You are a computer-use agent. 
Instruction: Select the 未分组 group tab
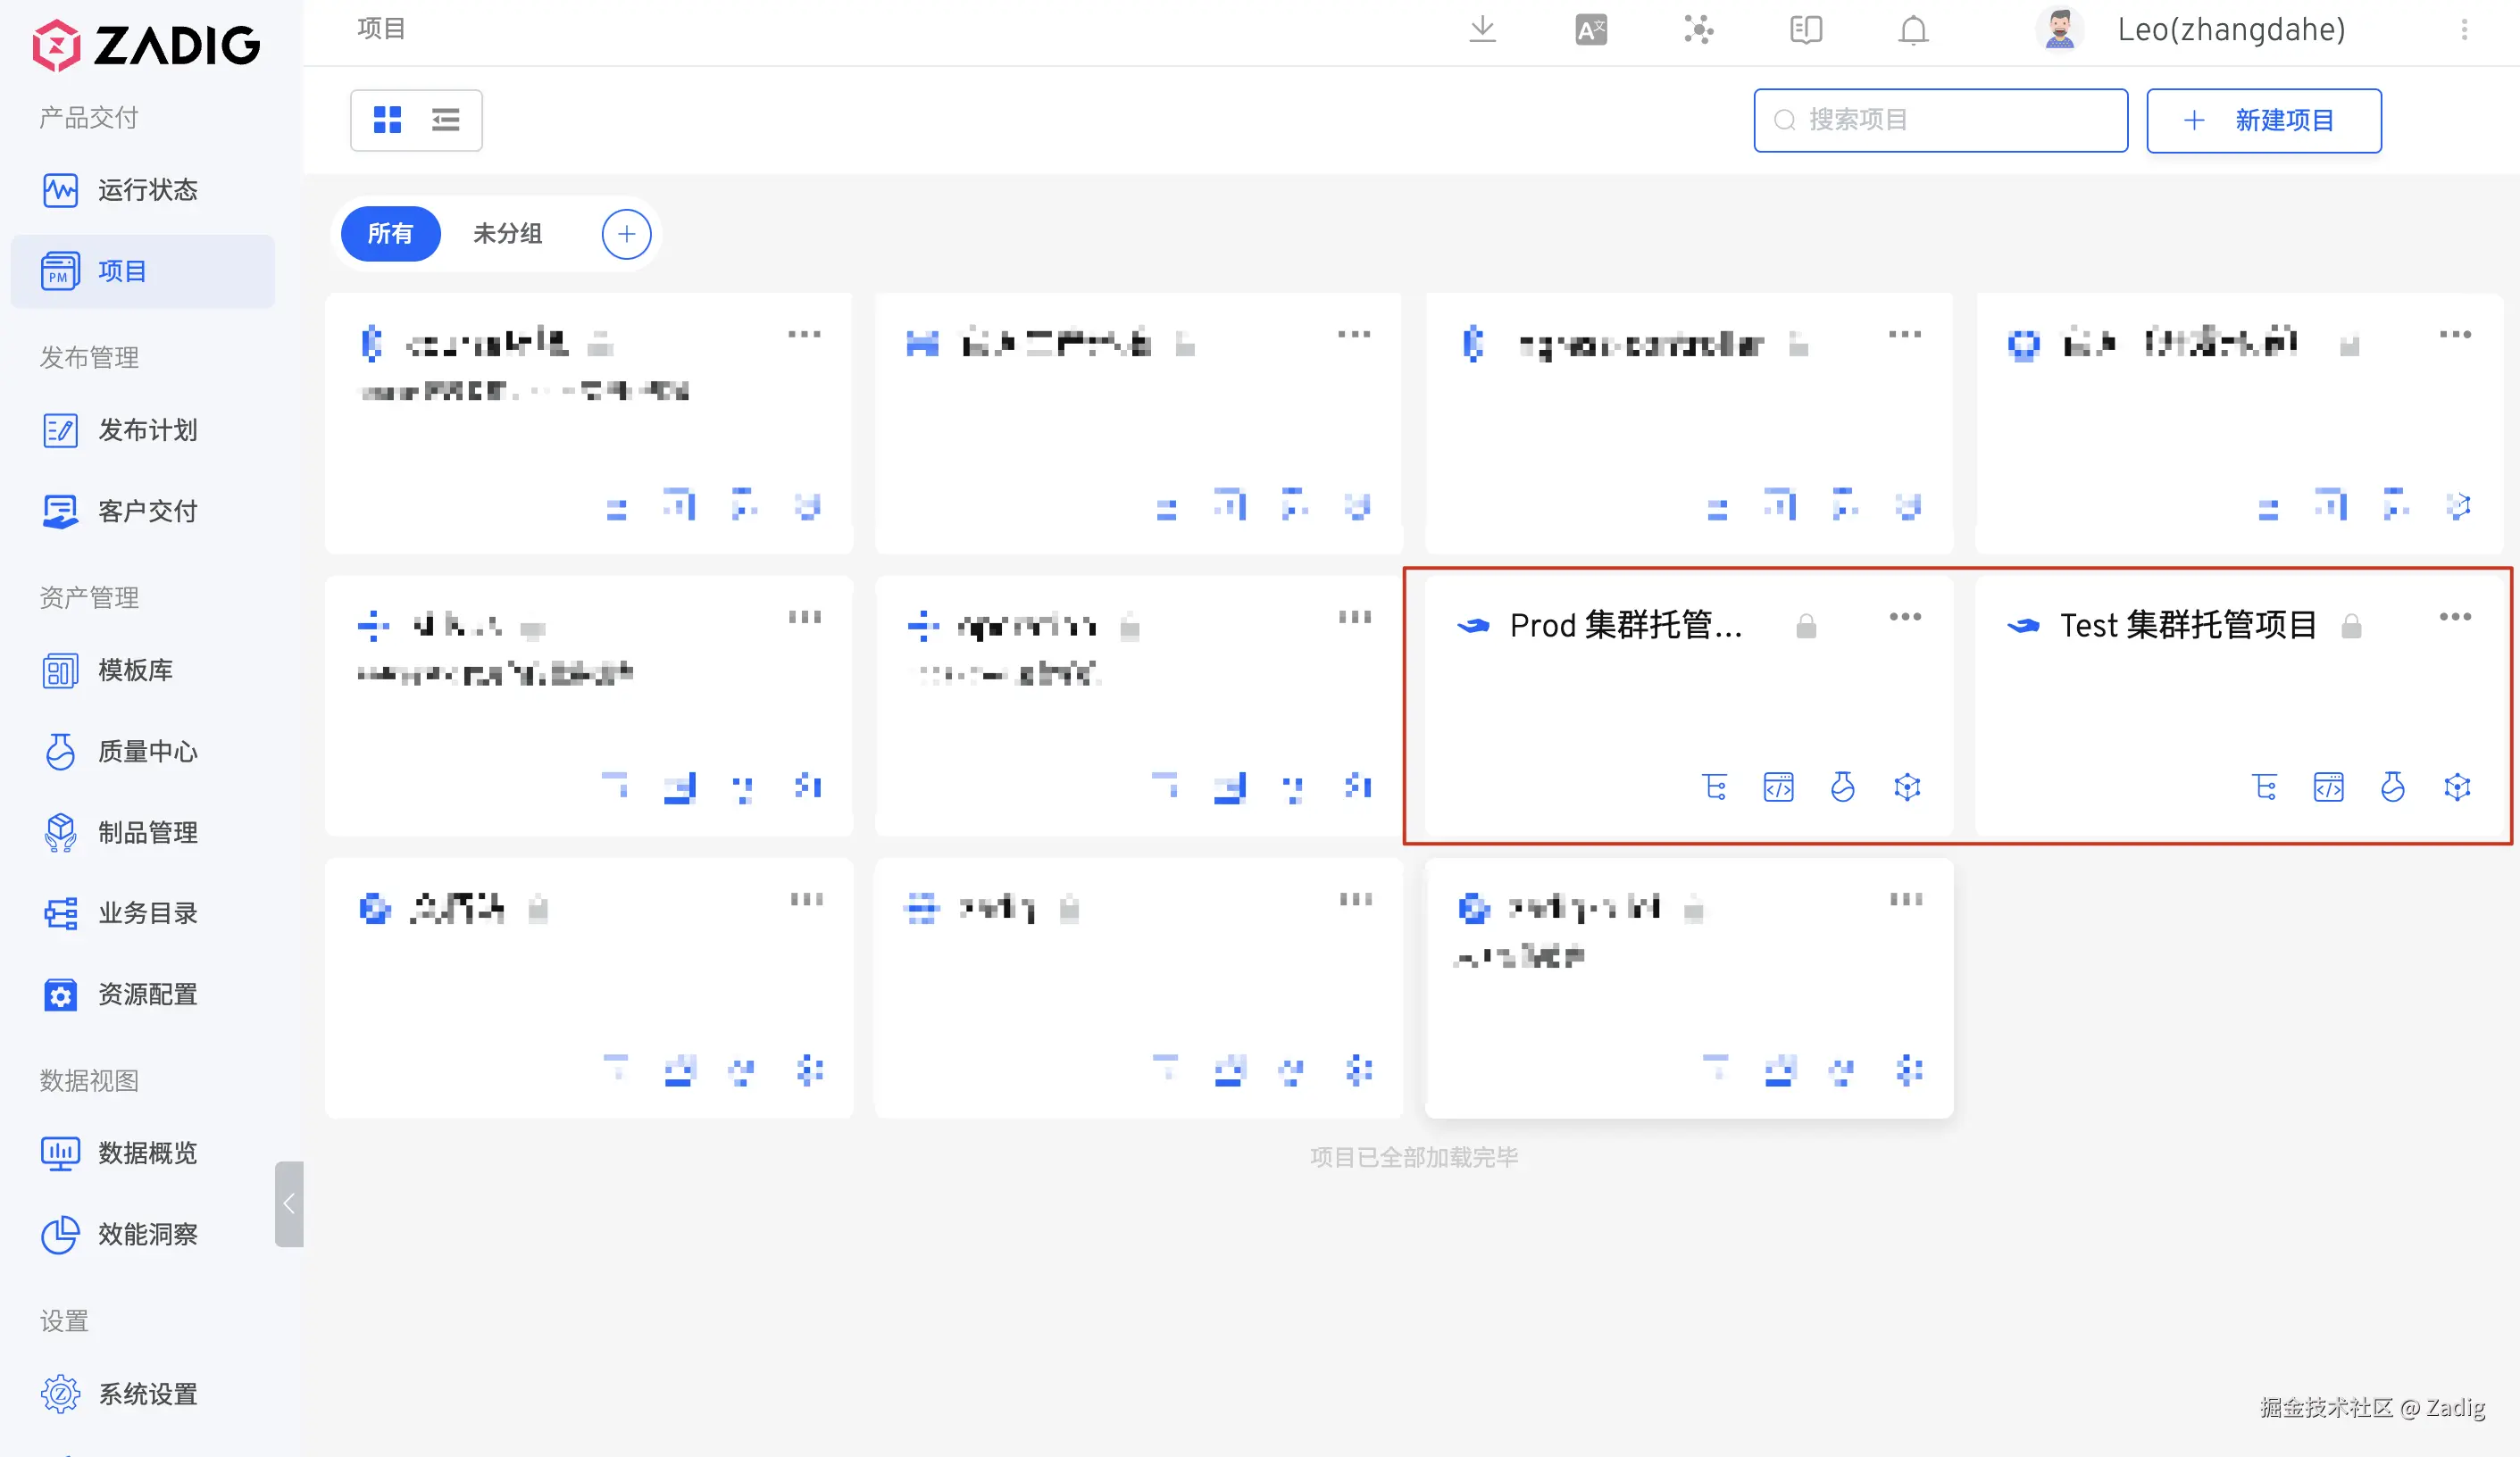pyautogui.click(x=507, y=233)
